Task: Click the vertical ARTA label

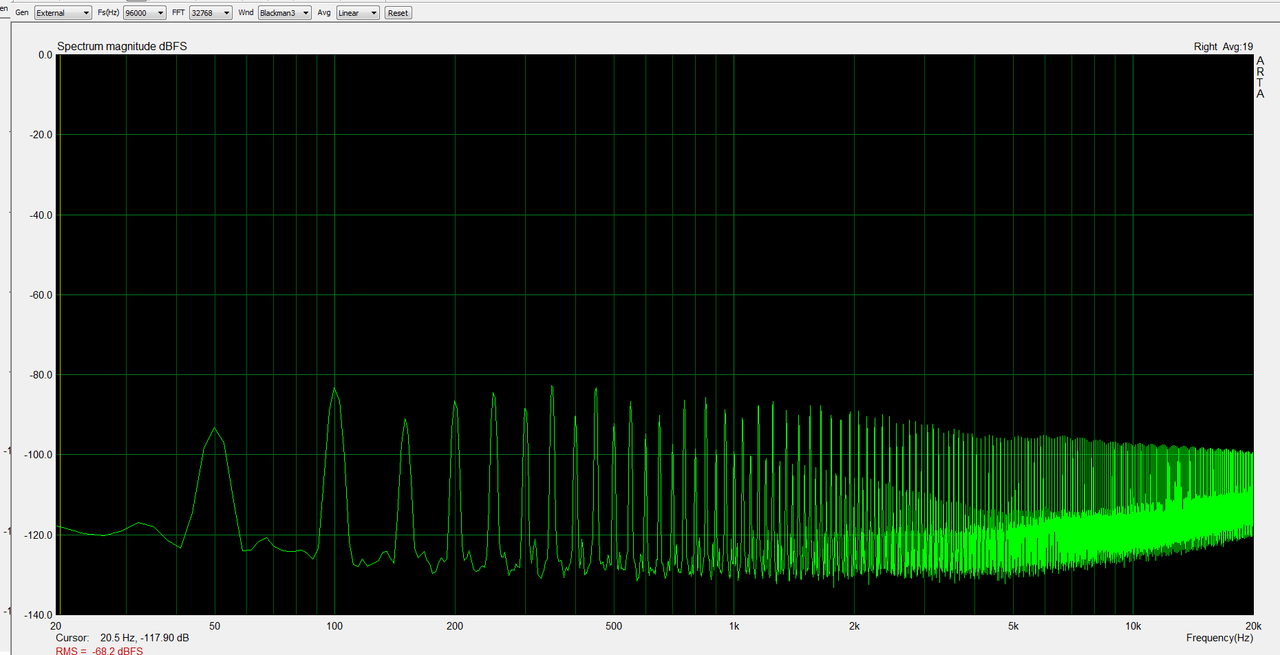Action: click(x=1260, y=78)
